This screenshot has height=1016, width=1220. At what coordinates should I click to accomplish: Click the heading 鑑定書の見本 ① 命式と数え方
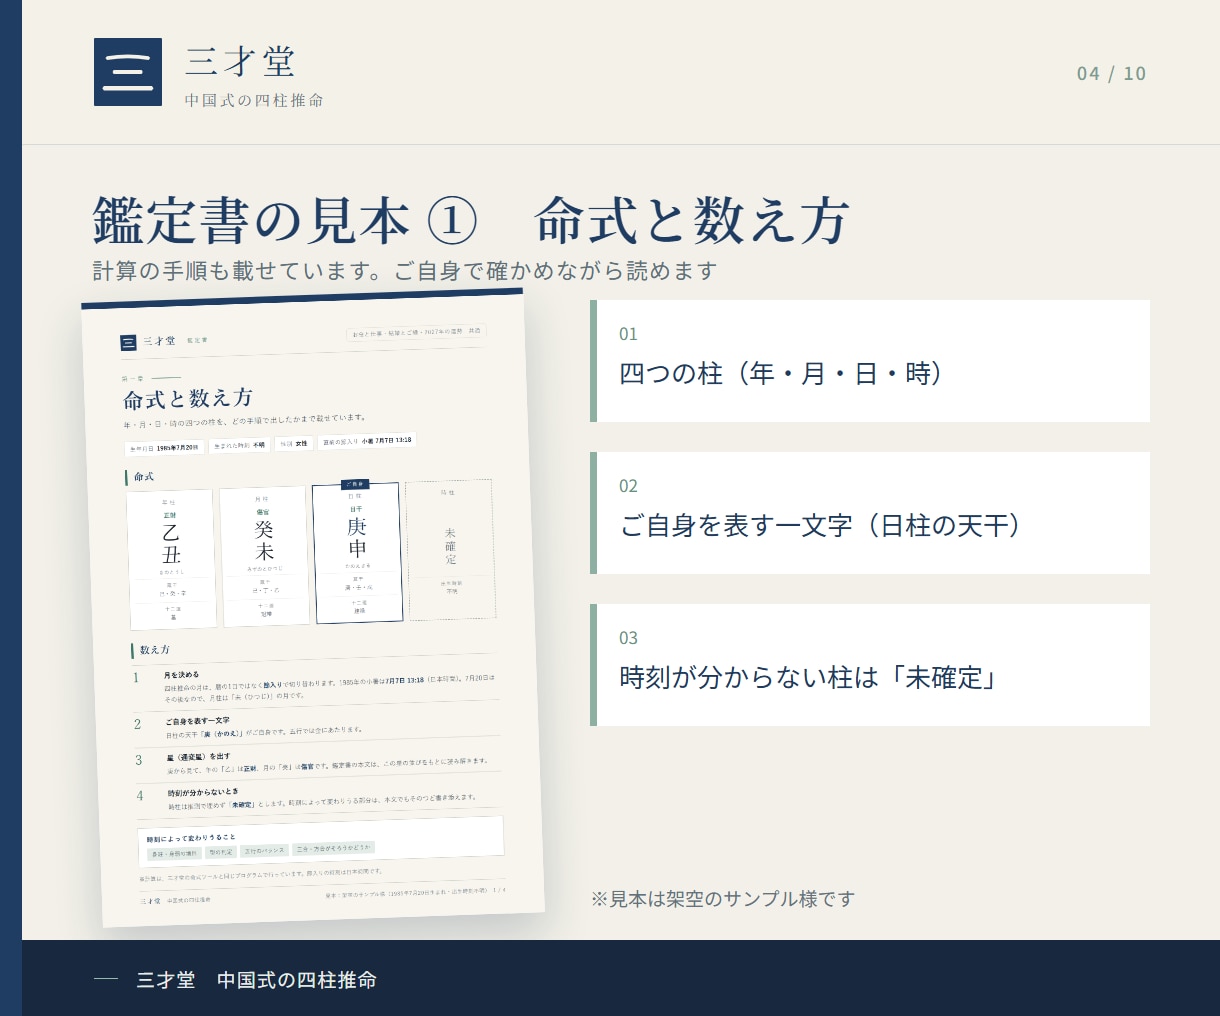(x=471, y=220)
